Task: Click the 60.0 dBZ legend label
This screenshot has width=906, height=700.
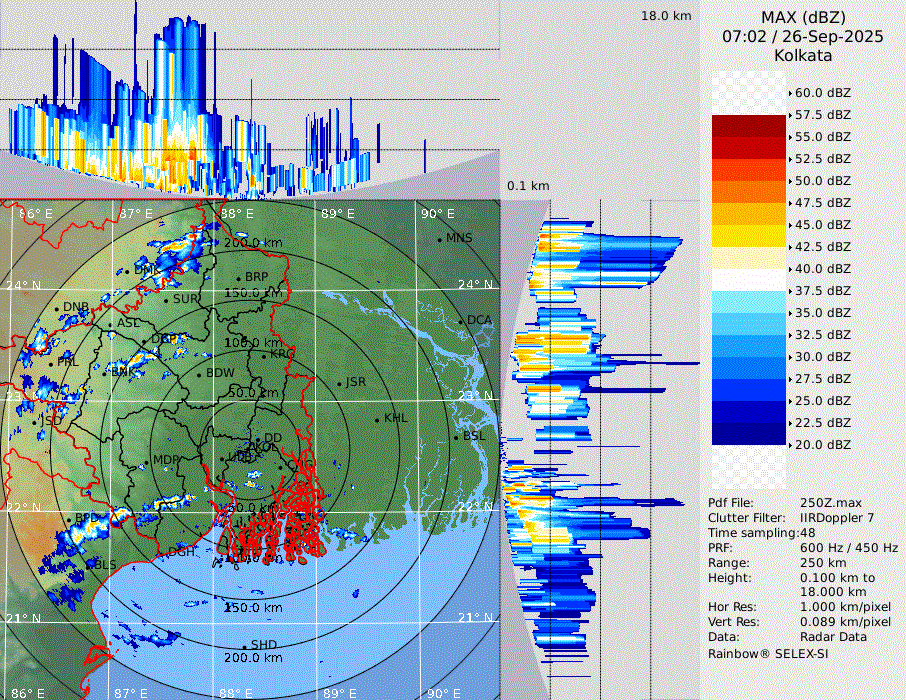Action: [822, 93]
